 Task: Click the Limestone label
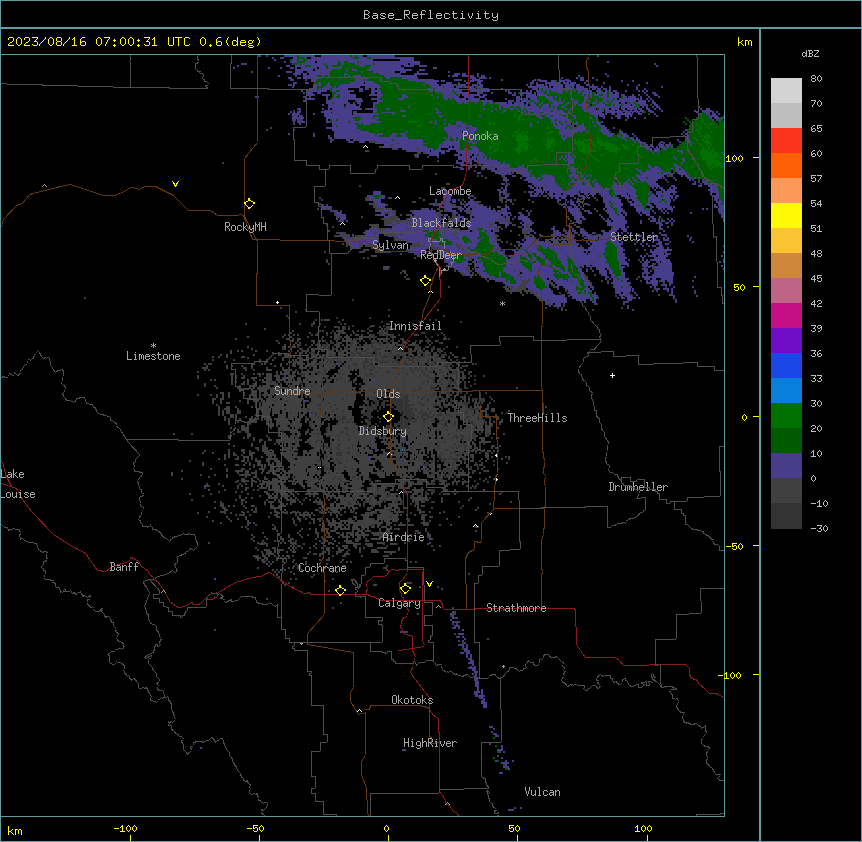coord(153,356)
